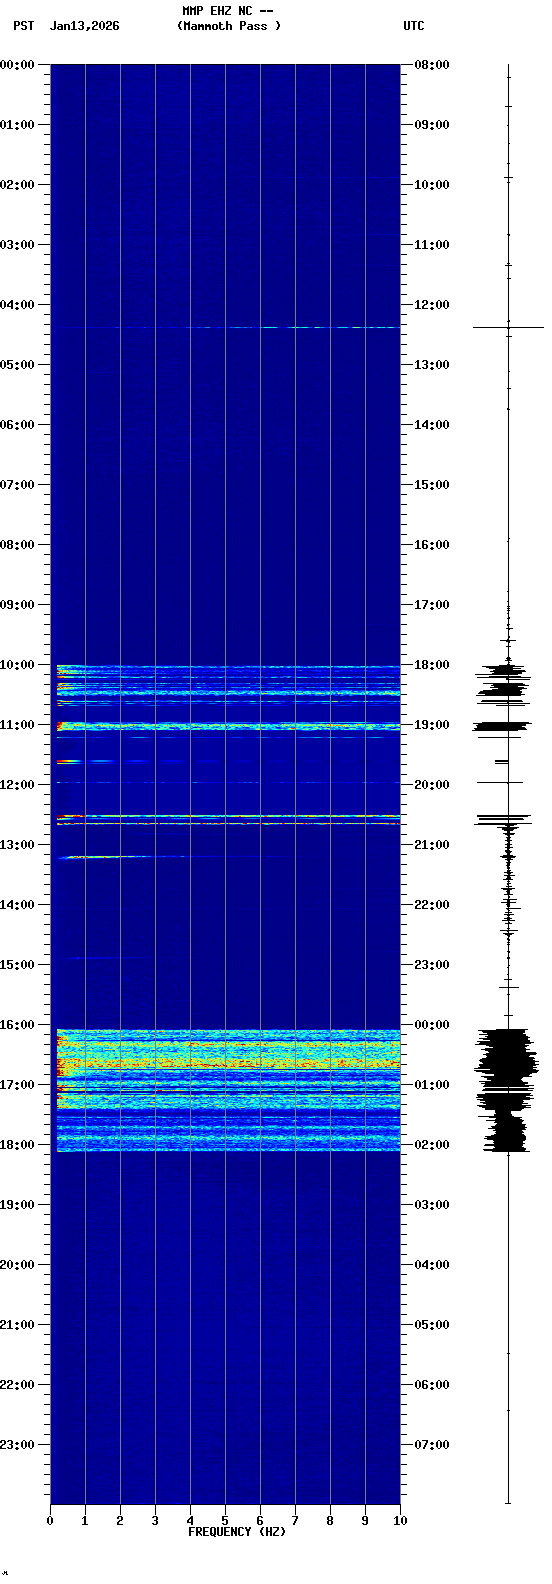Click the '00:00' UTC time label

click(432, 1025)
